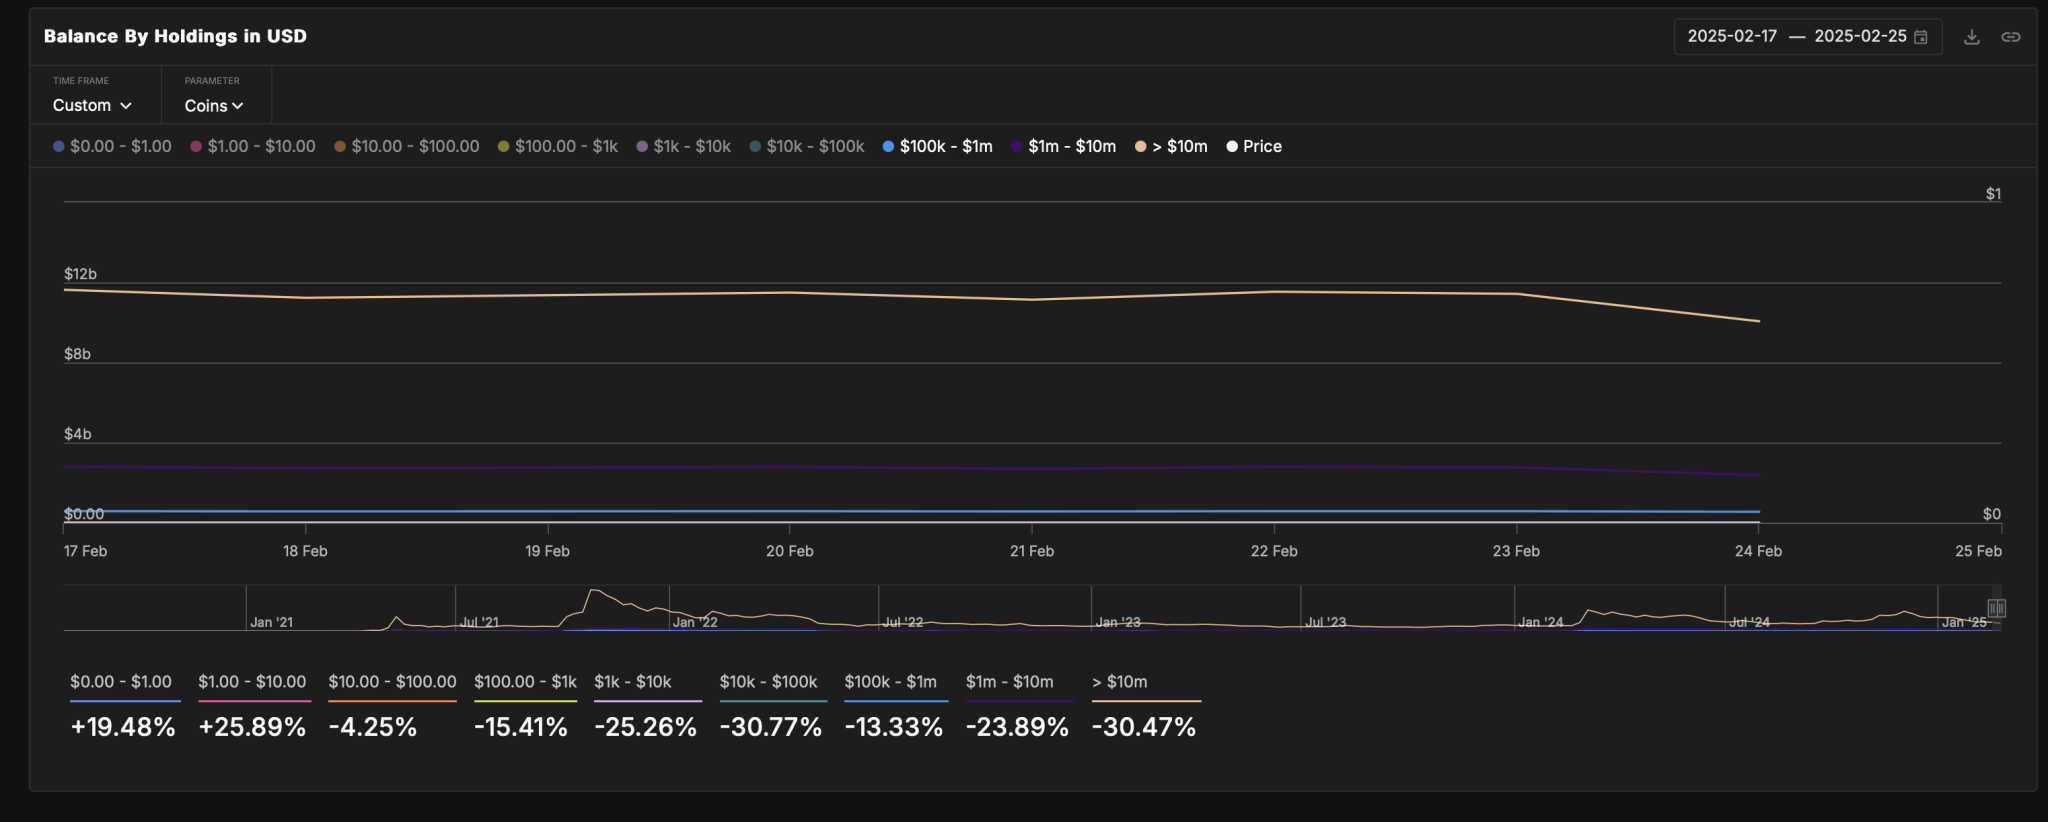Jump to Jan '22 in navigator
The width and height of the screenshot is (2048, 822).
695,622
